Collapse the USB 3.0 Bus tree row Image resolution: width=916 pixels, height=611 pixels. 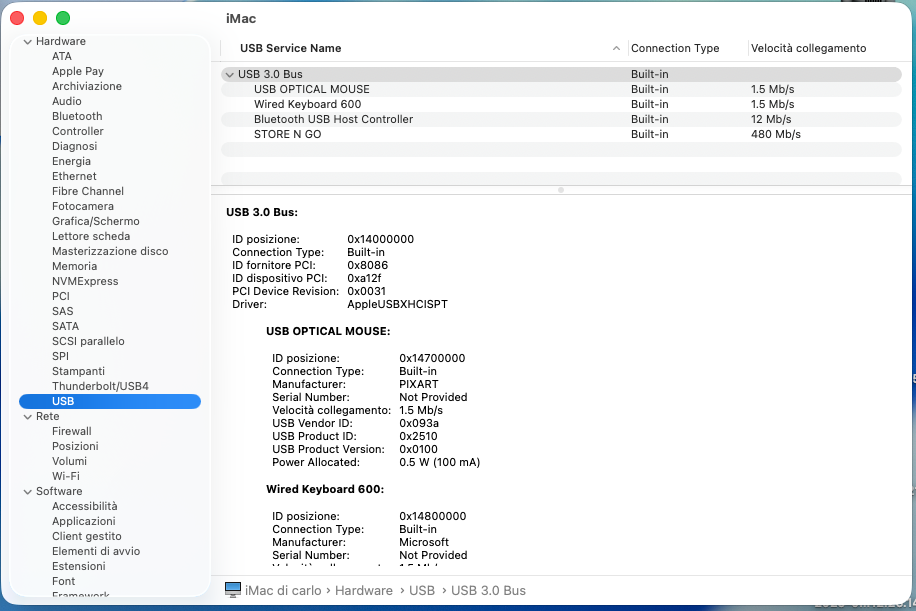pos(230,74)
